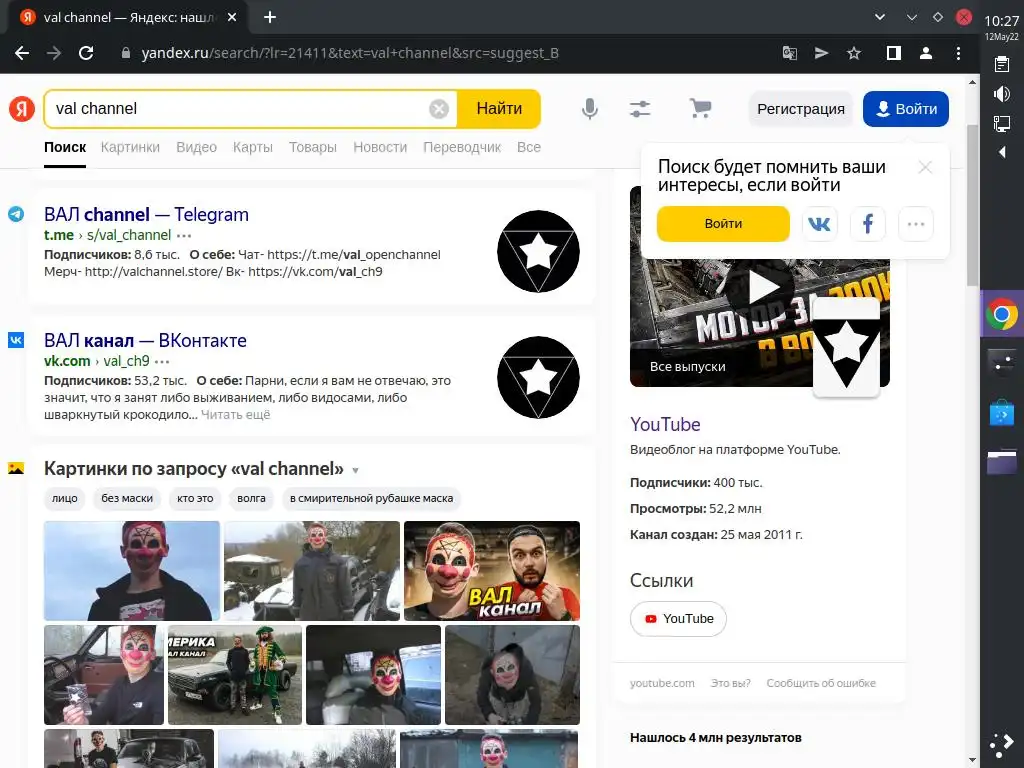This screenshot has height=768, width=1024.
Task: Open Chrome three-dot menu
Action: (958, 54)
